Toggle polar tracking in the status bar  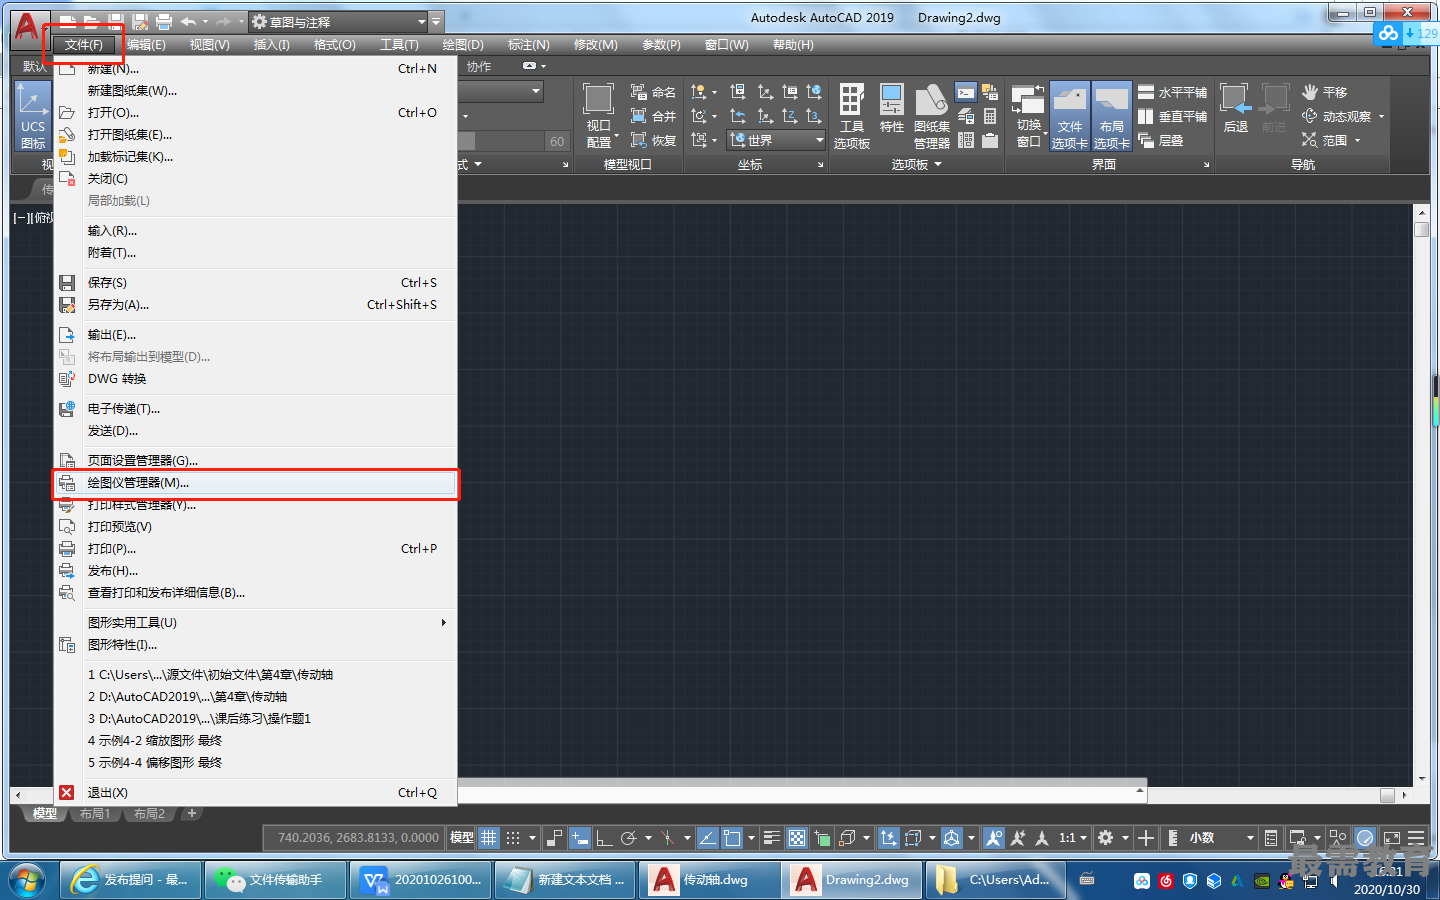629,838
